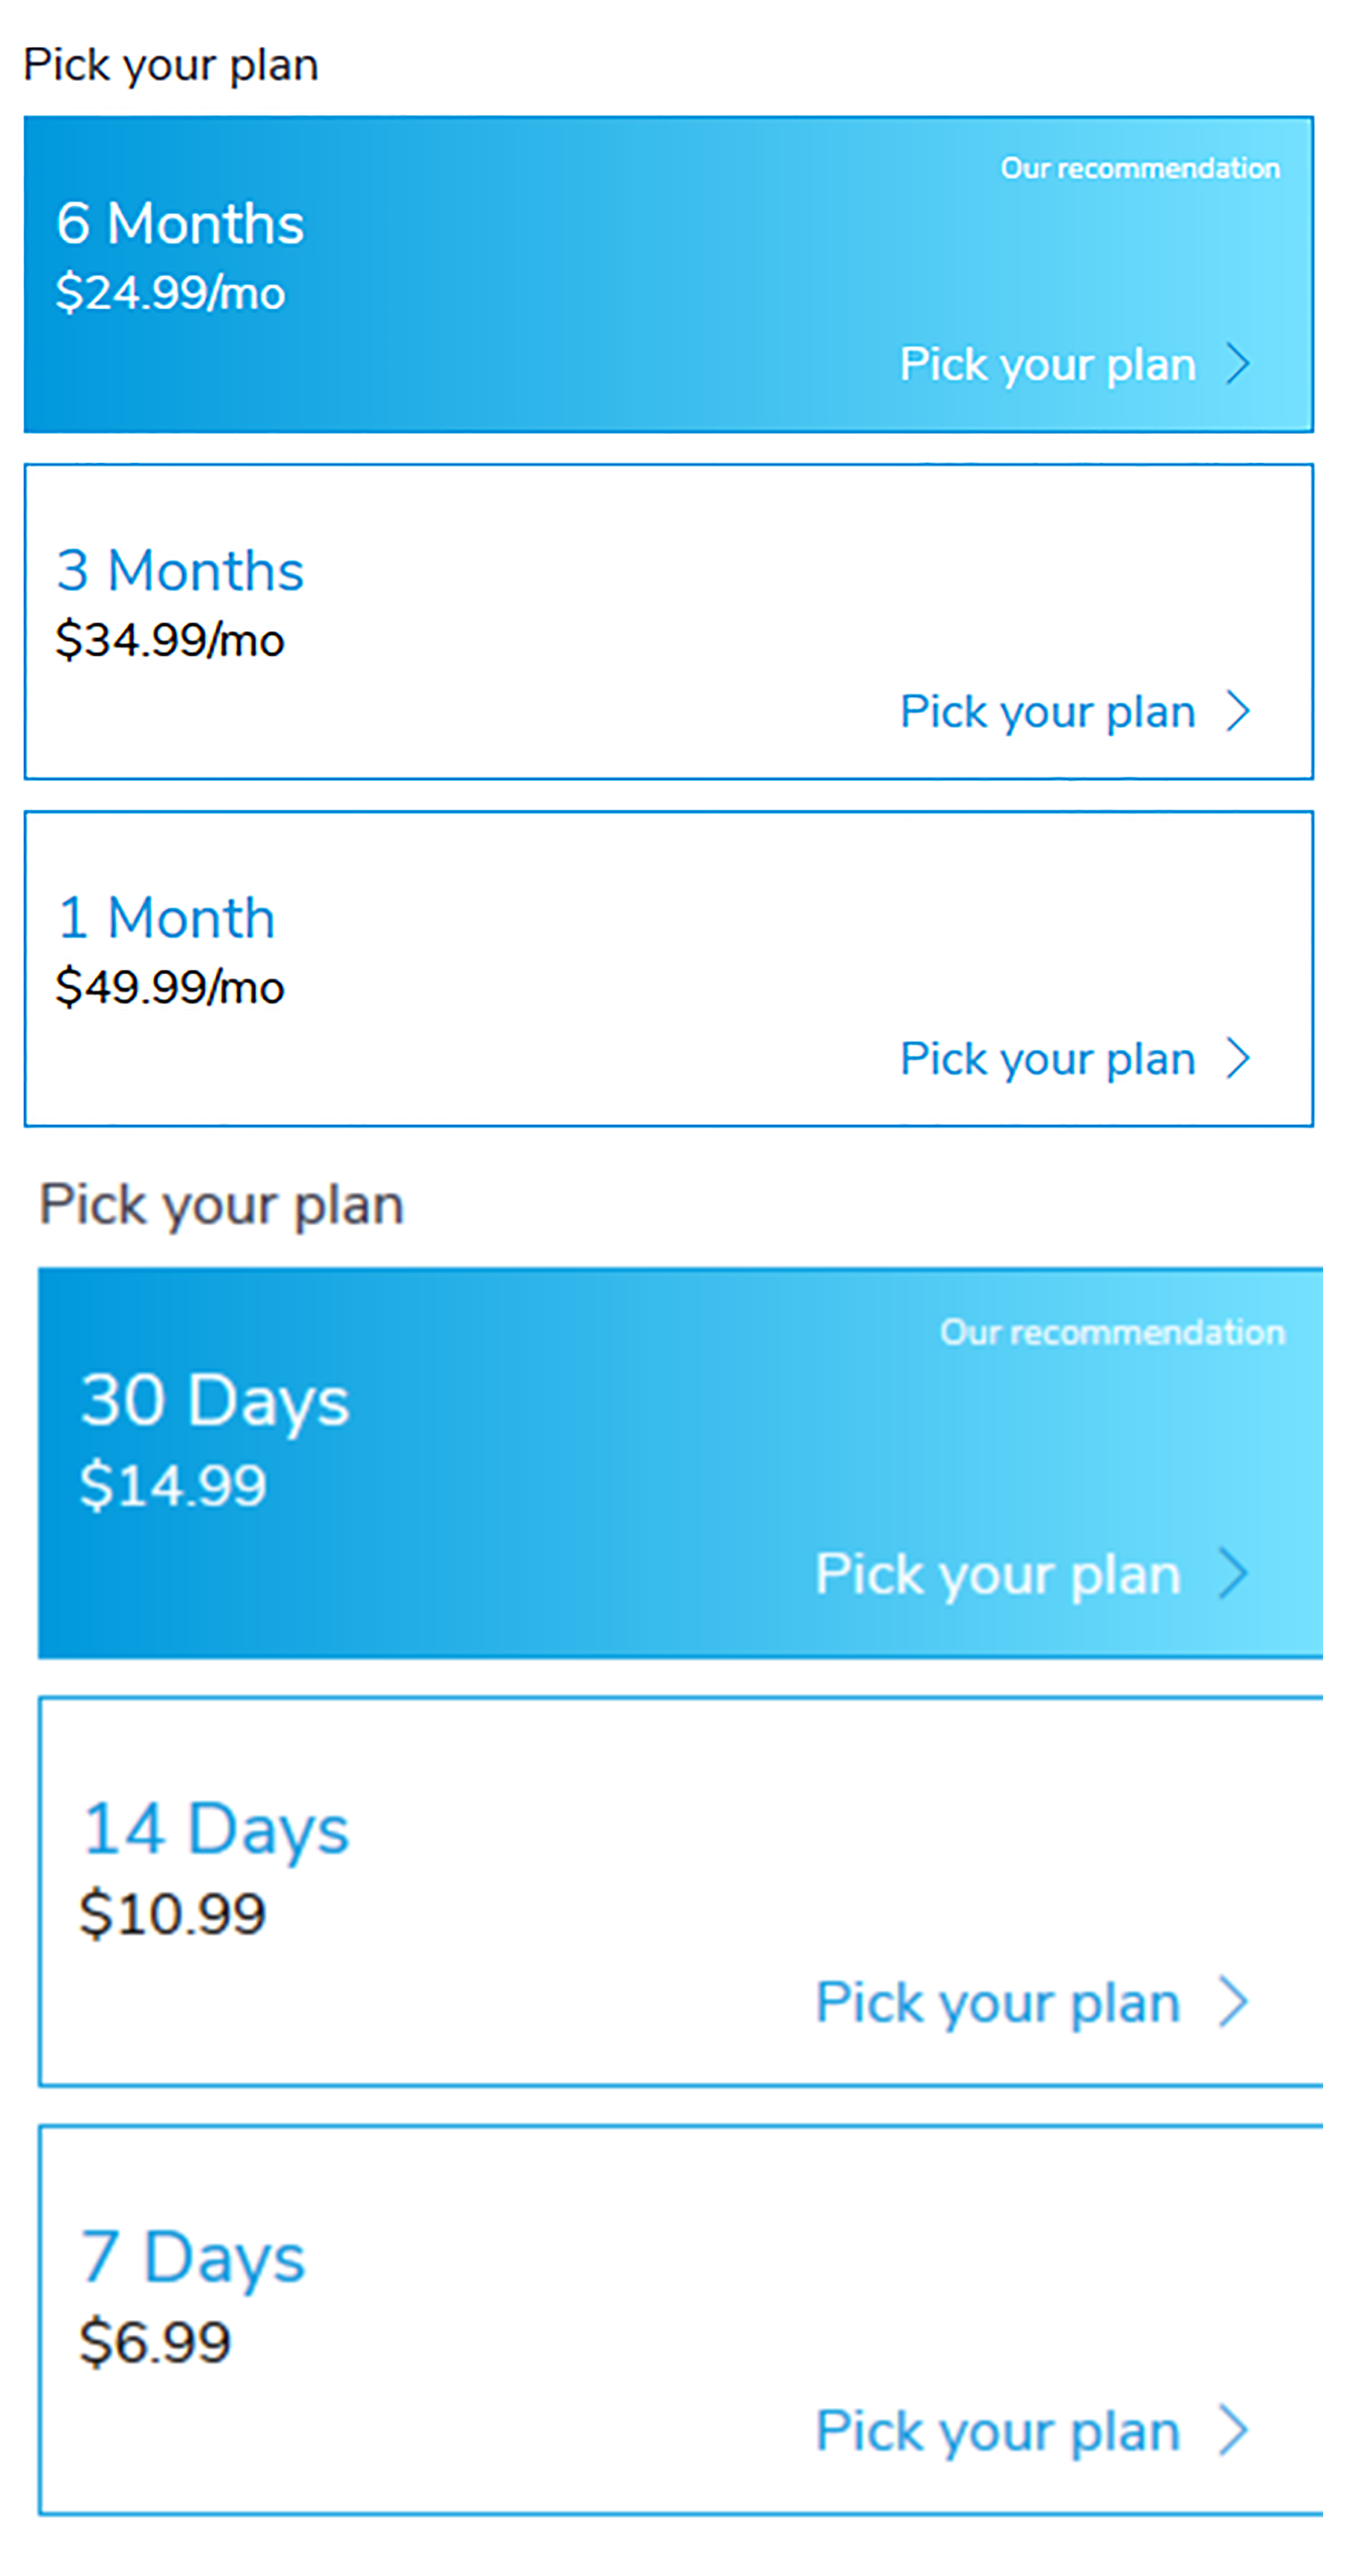Image resolution: width=1350 pixels, height=2576 pixels.
Task: Click the chevron arrow on 3 Months plan
Action: pyautogui.click(x=1238, y=711)
